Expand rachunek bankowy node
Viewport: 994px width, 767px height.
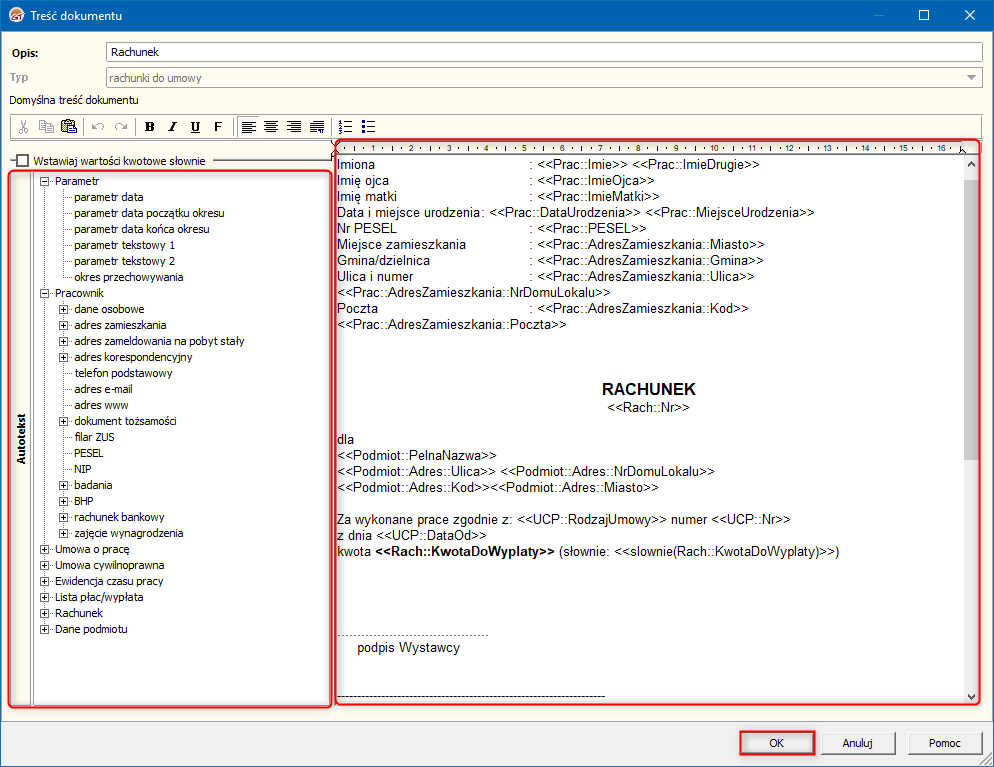click(63, 517)
